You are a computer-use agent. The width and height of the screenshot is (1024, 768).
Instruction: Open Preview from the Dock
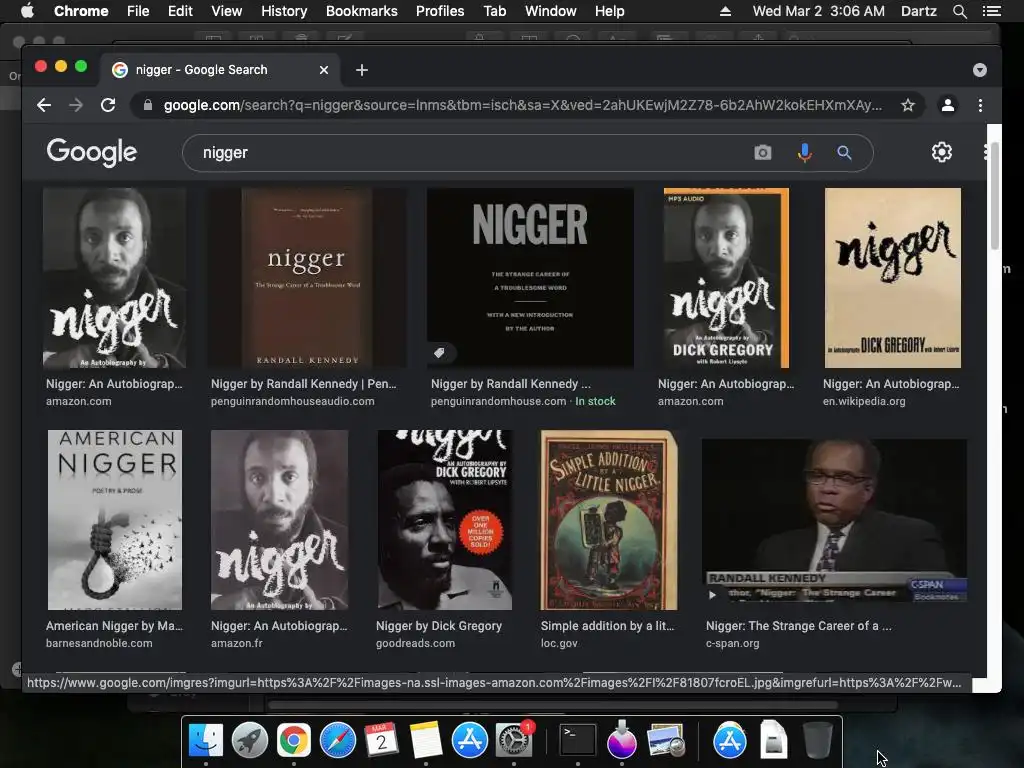coord(665,740)
